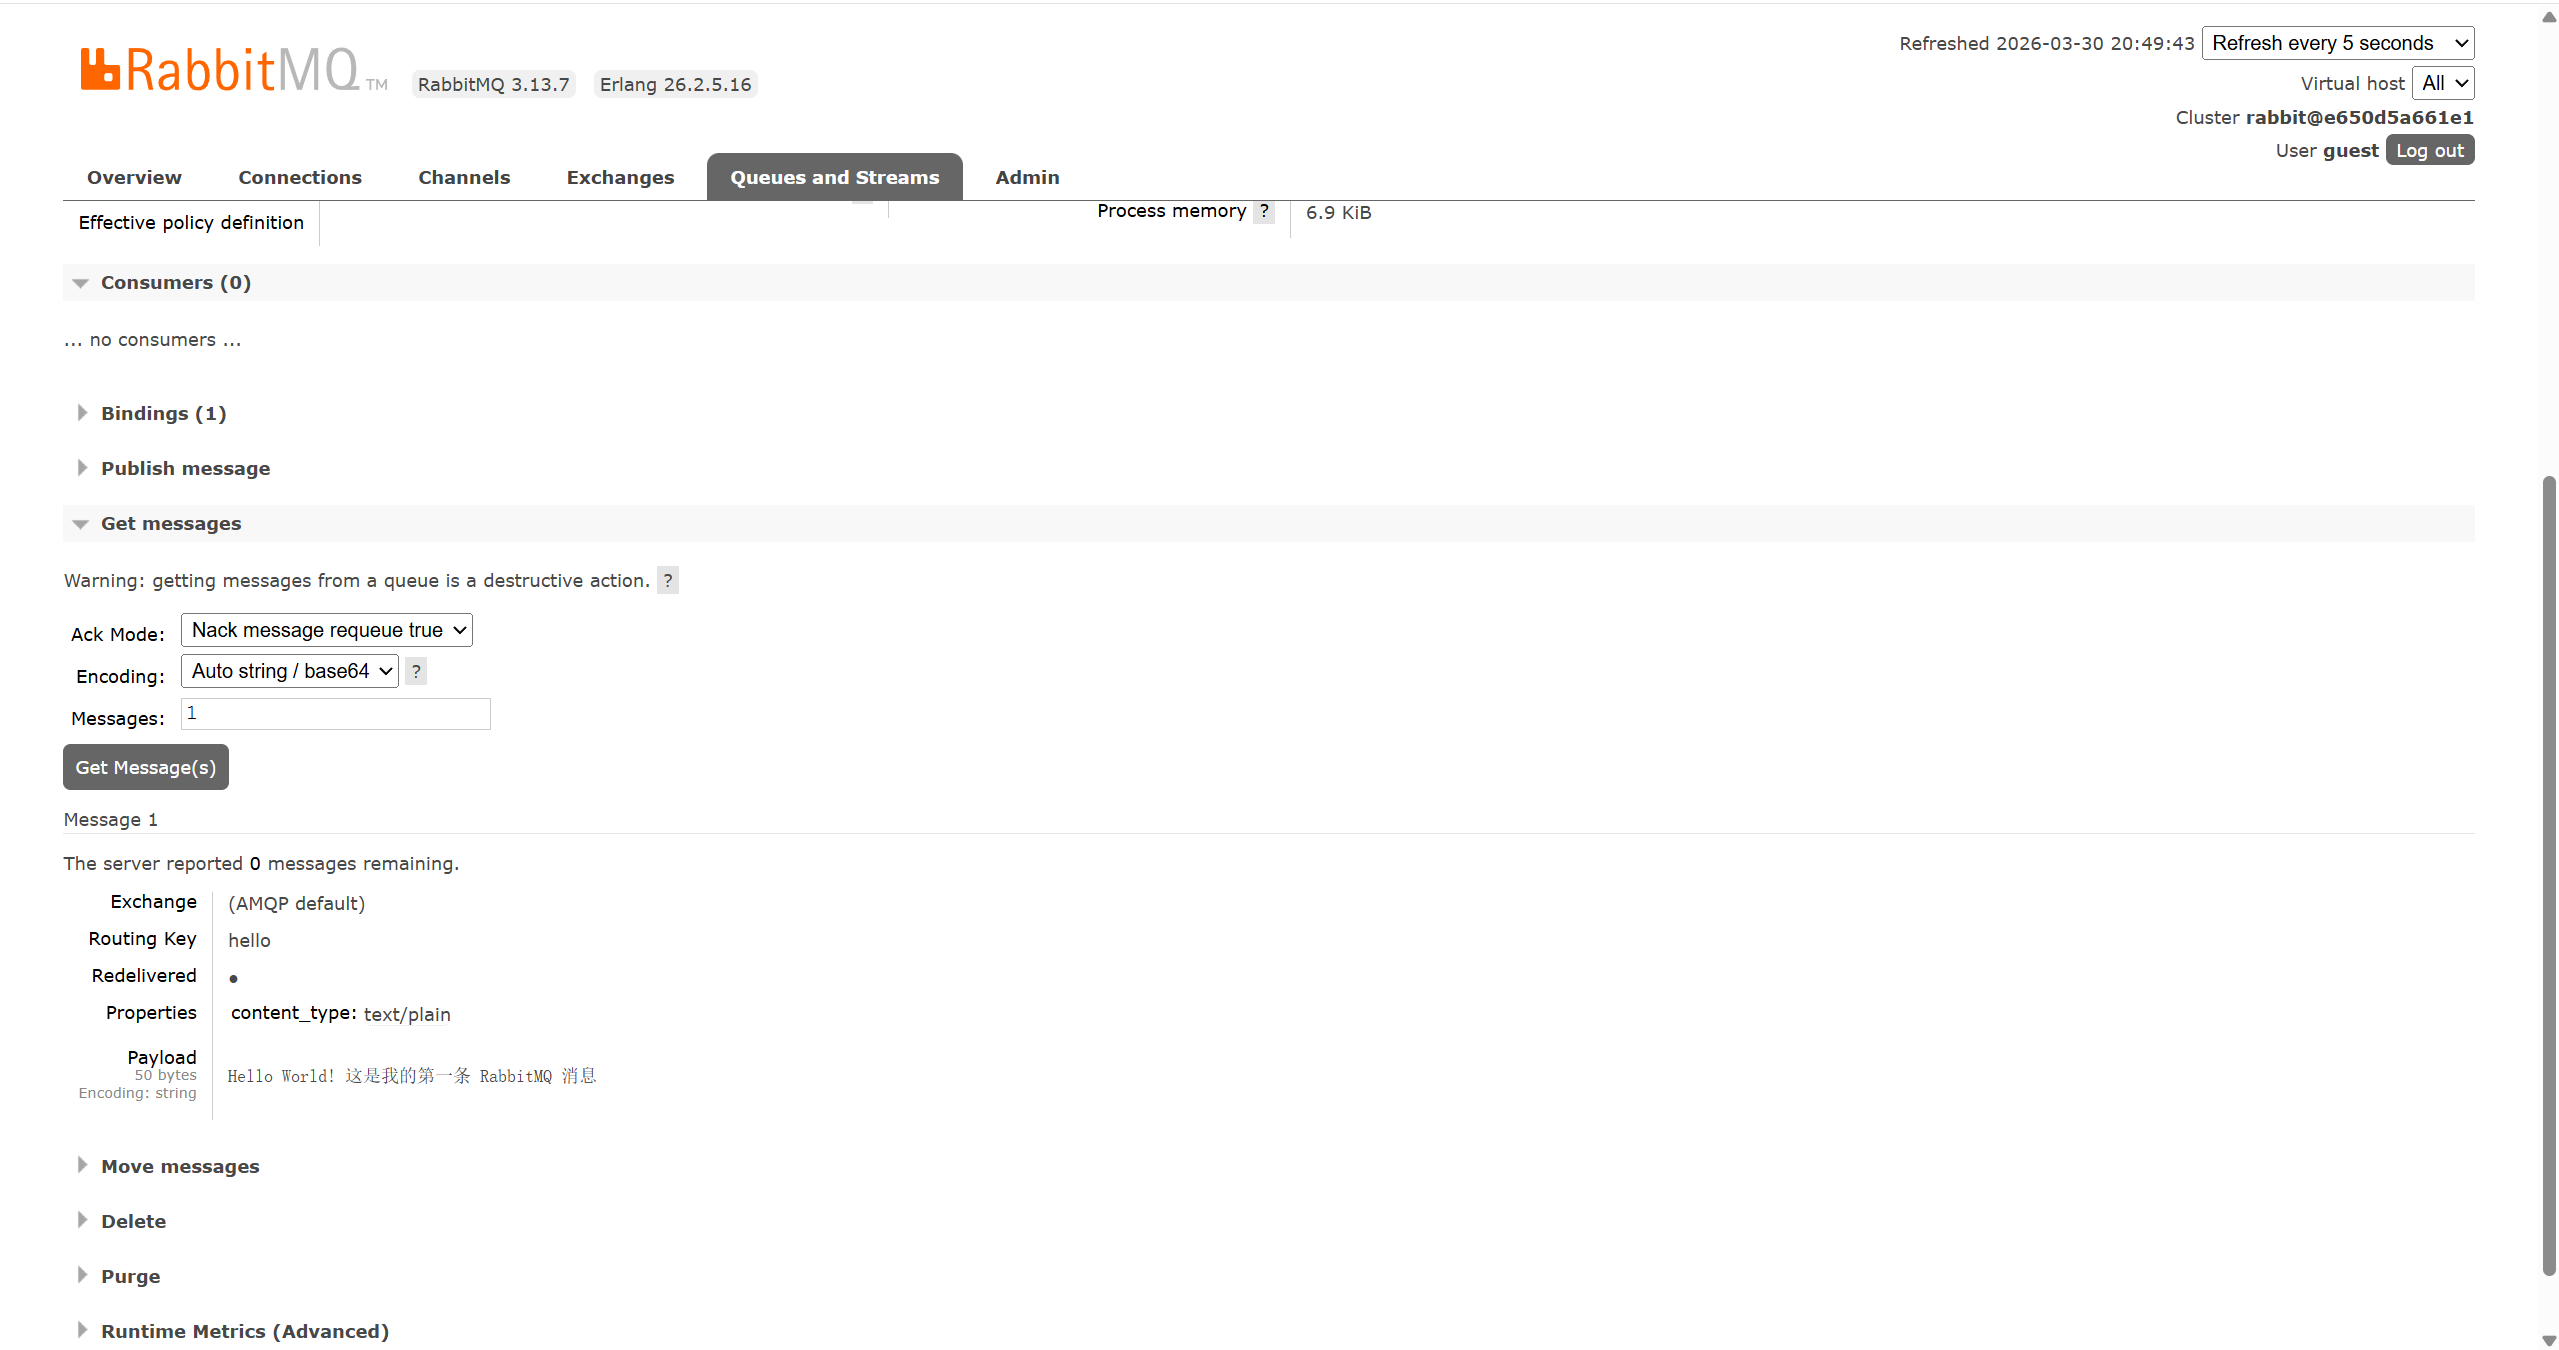The height and width of the screenshot is (1350, 2559).
Task: Open the Exchanges tab
Action: coord(620,177)
